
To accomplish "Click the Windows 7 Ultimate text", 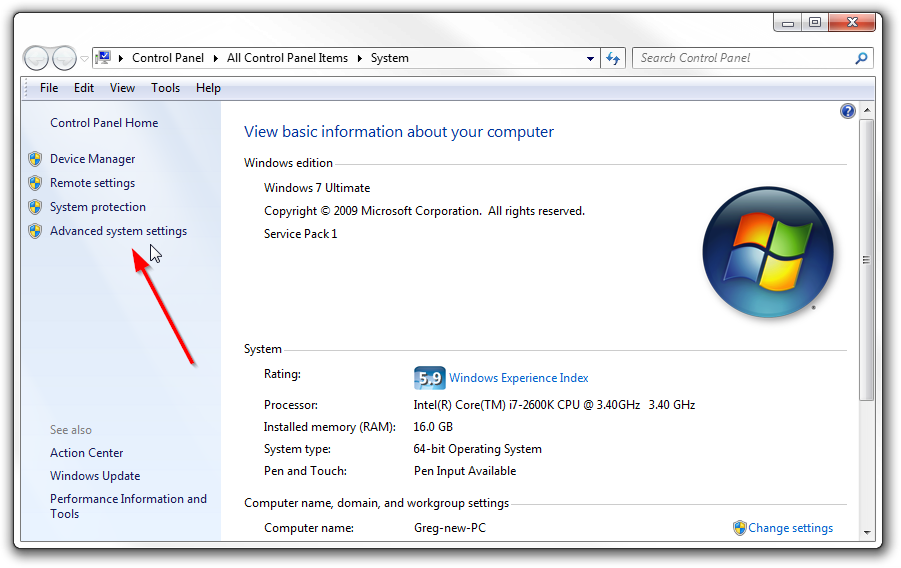I will click(x=317, y=188).
